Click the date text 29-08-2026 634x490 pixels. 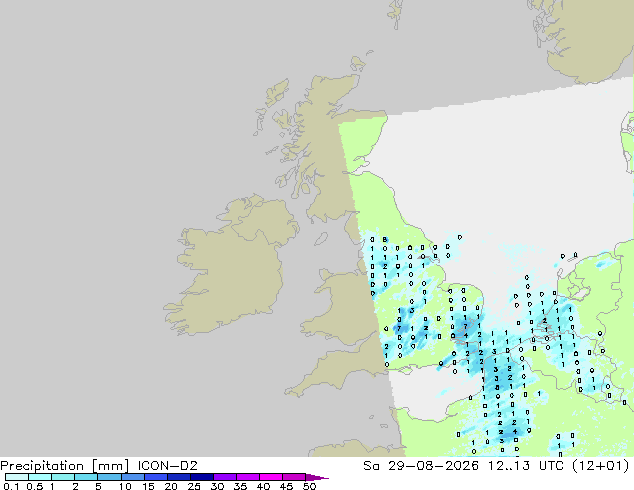[433, 466]
